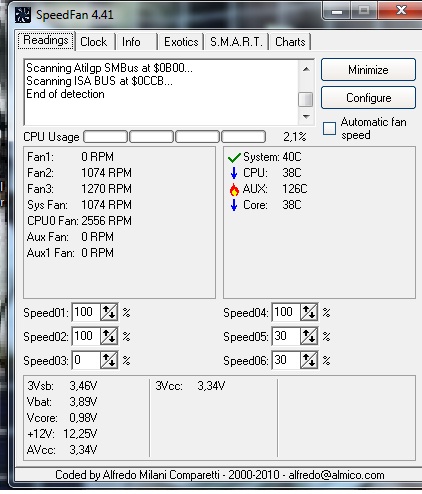Image resolution: width=422 pixels, height=494 pixels.
Task: Click the Minimize button in SpeedFan panel
Action: (368, 70)
